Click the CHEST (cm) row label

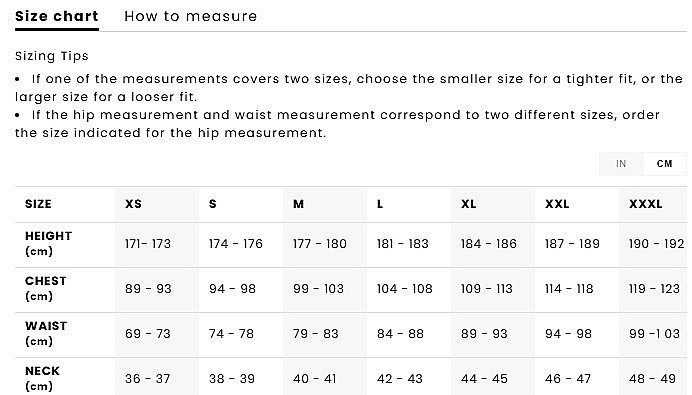46,289
